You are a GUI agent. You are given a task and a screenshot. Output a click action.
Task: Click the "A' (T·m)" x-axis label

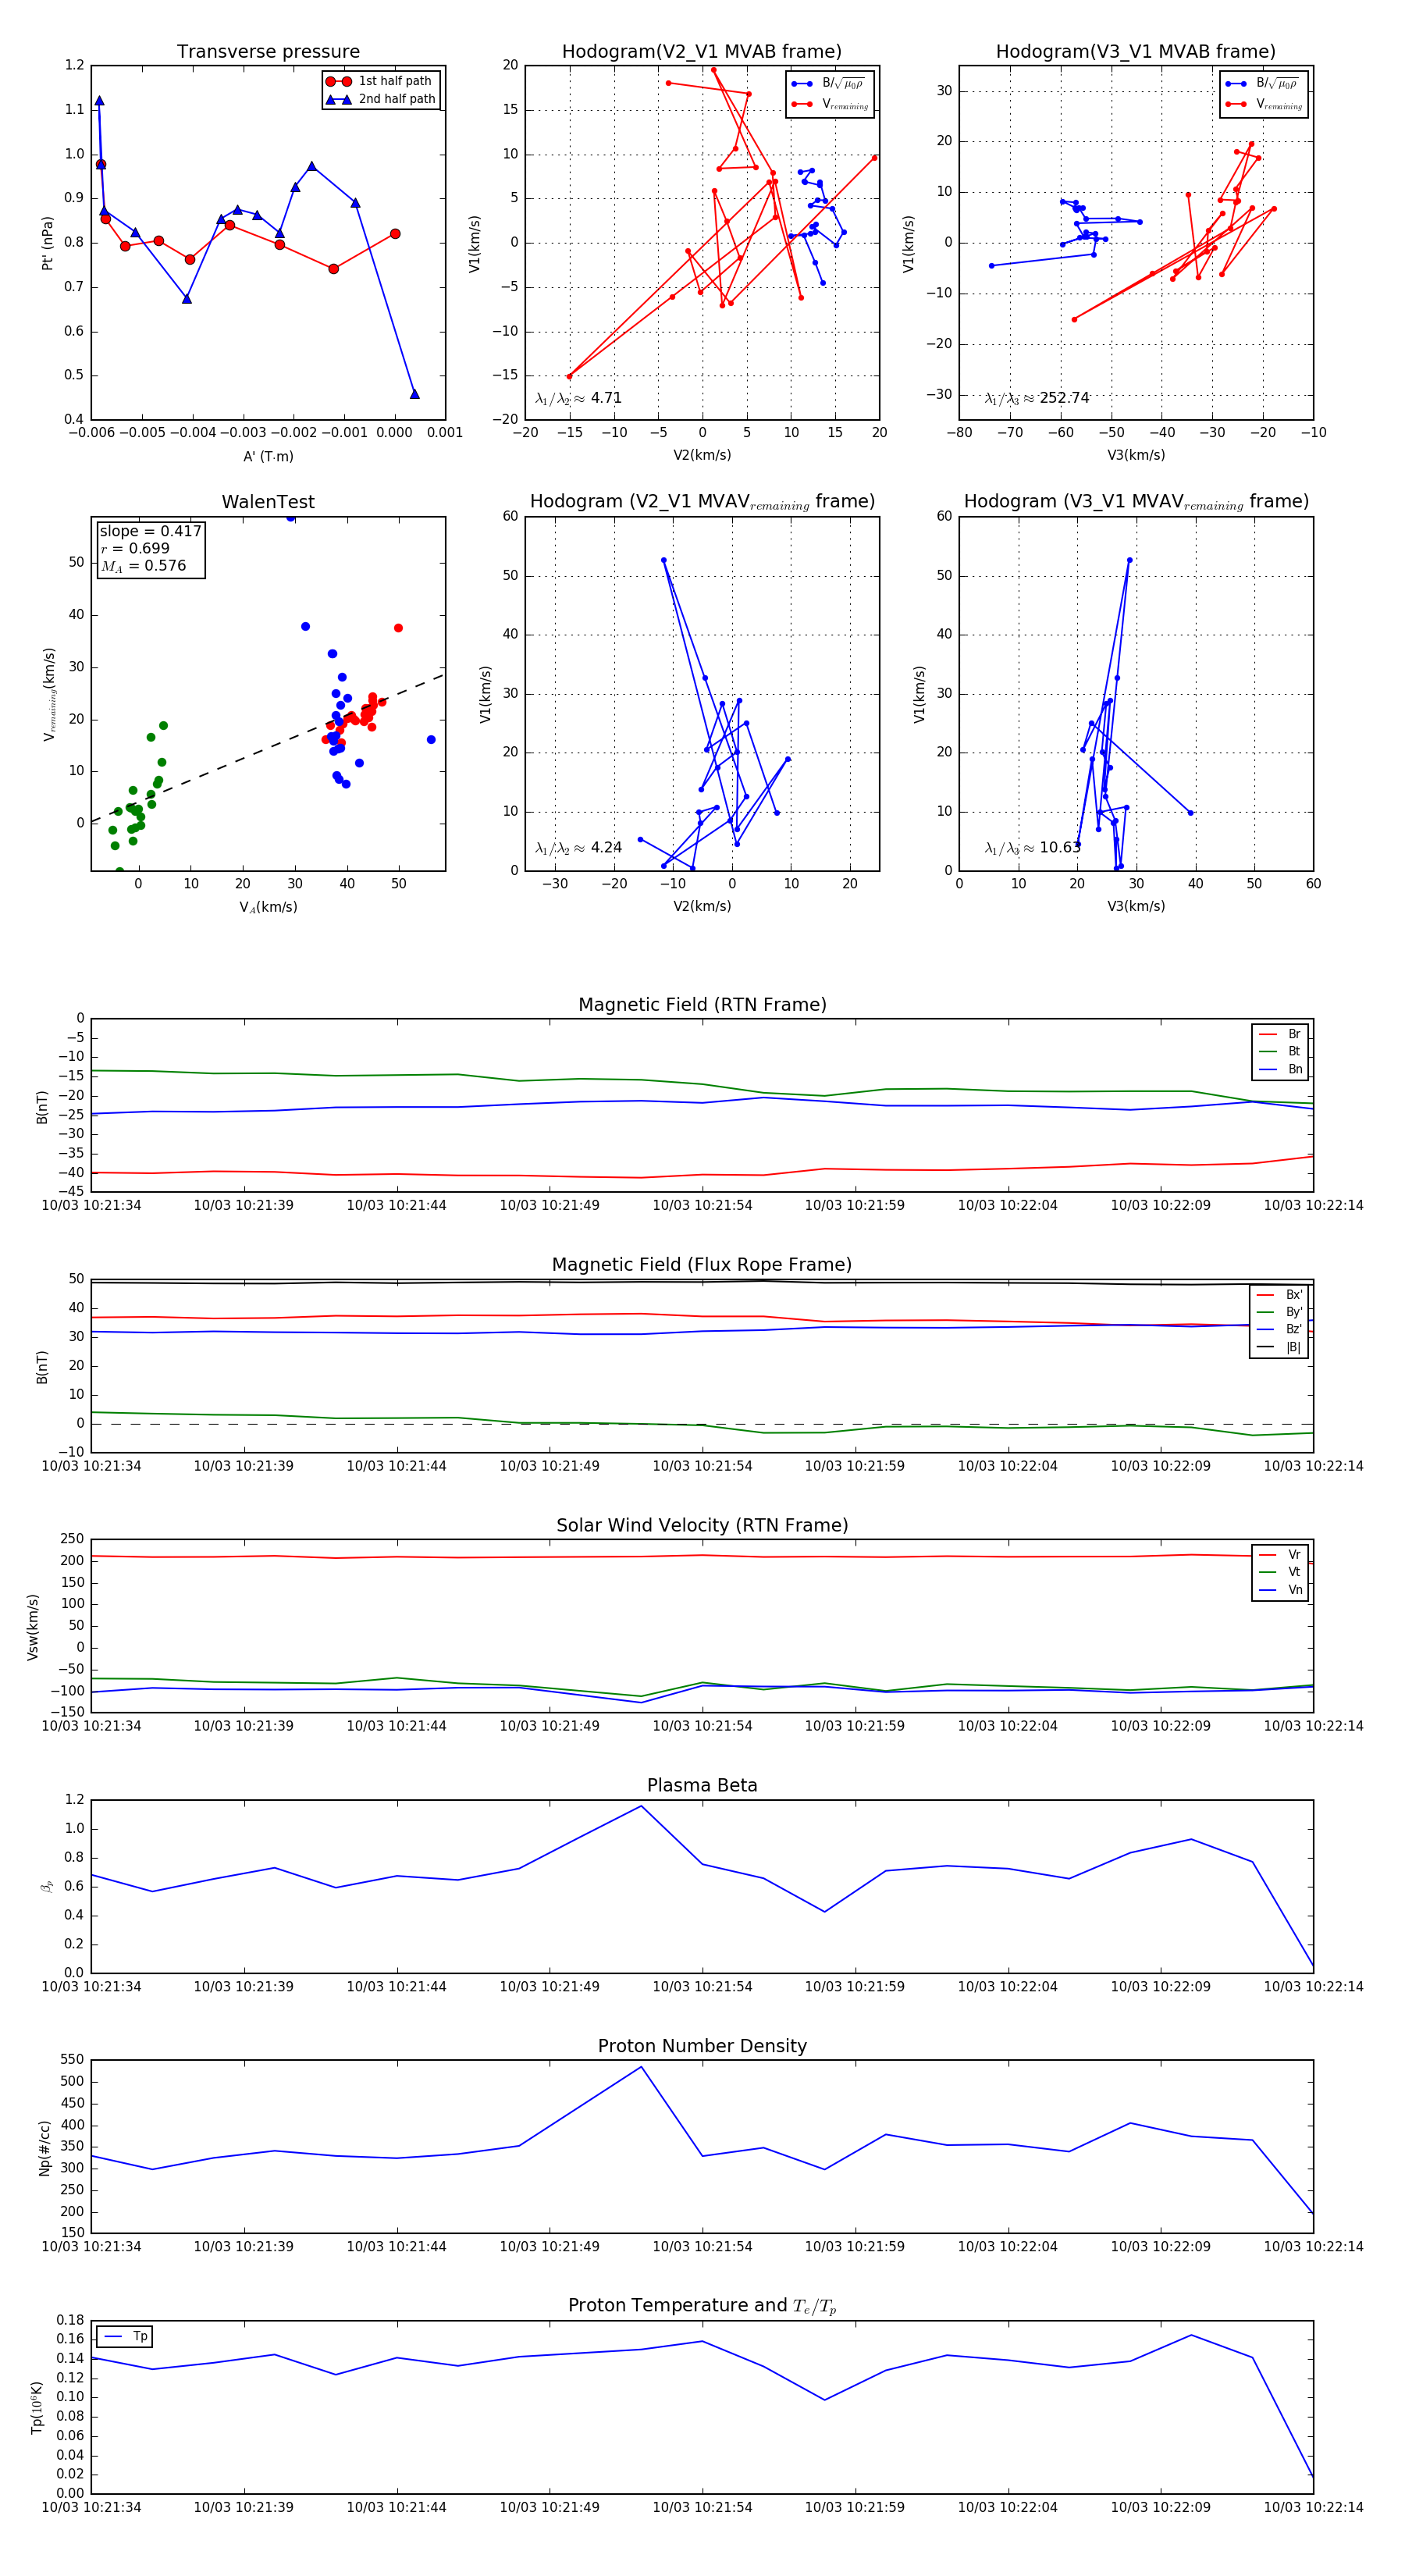click(268, 456)
